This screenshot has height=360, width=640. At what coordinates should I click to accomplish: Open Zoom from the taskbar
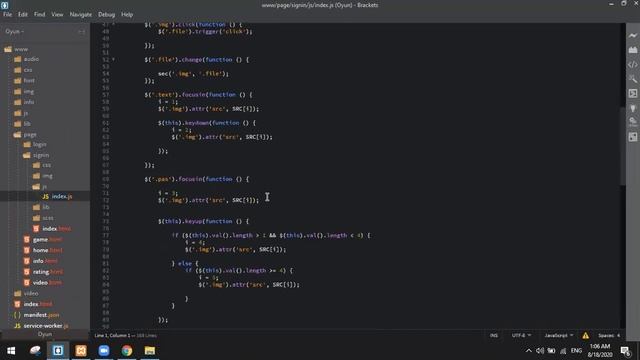(104, 351)
